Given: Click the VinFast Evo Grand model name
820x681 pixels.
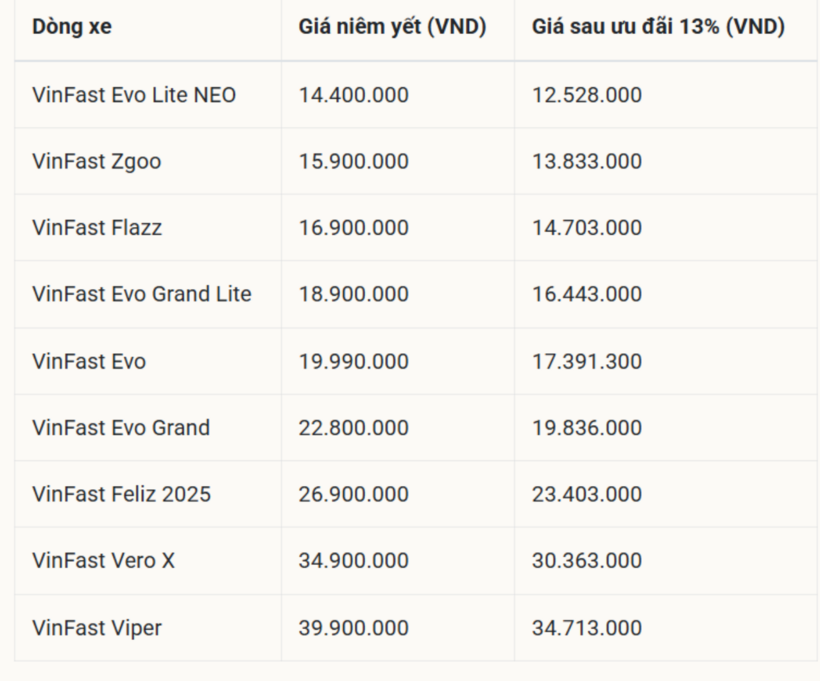Looking at the screenshot, I should click(x=121, y=428).
